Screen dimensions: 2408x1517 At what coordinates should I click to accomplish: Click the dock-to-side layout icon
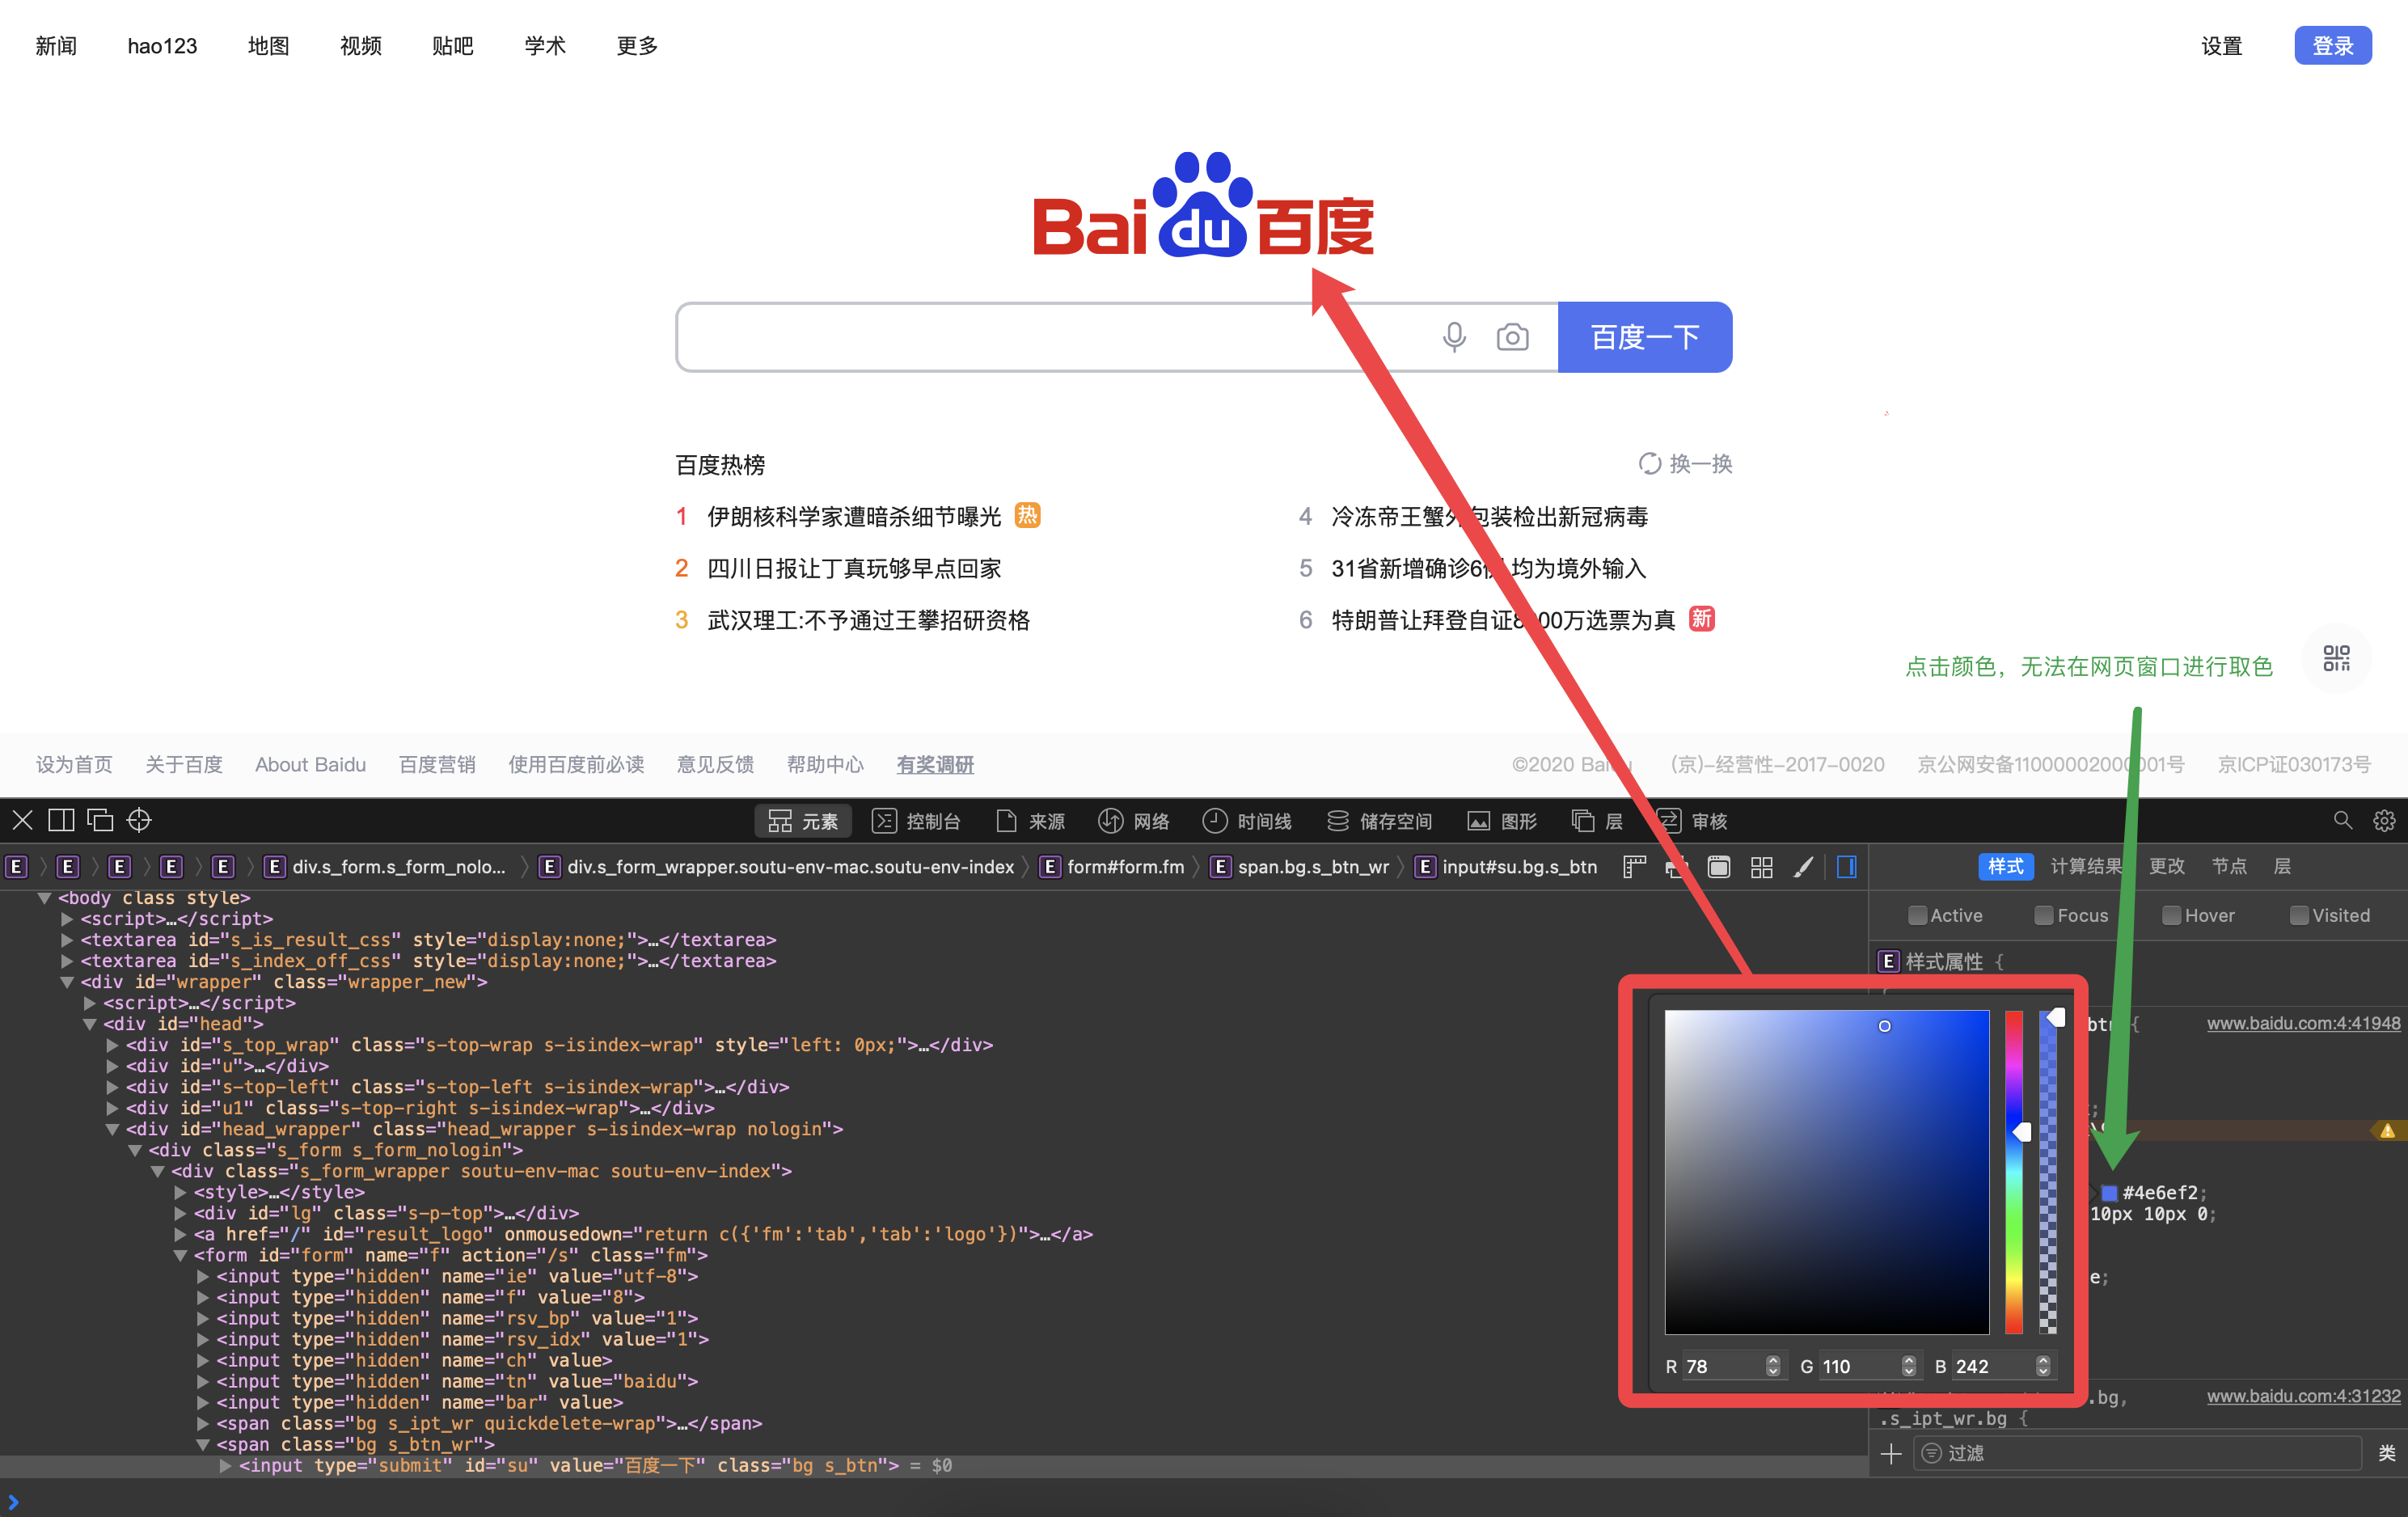tap(61, 820)
